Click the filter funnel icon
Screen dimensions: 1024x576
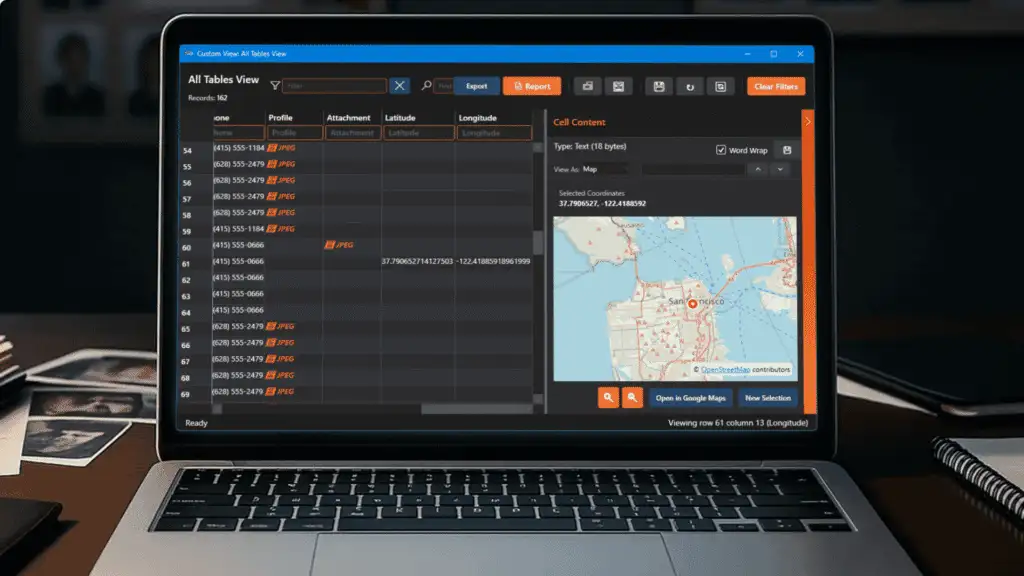click(275, 87)
